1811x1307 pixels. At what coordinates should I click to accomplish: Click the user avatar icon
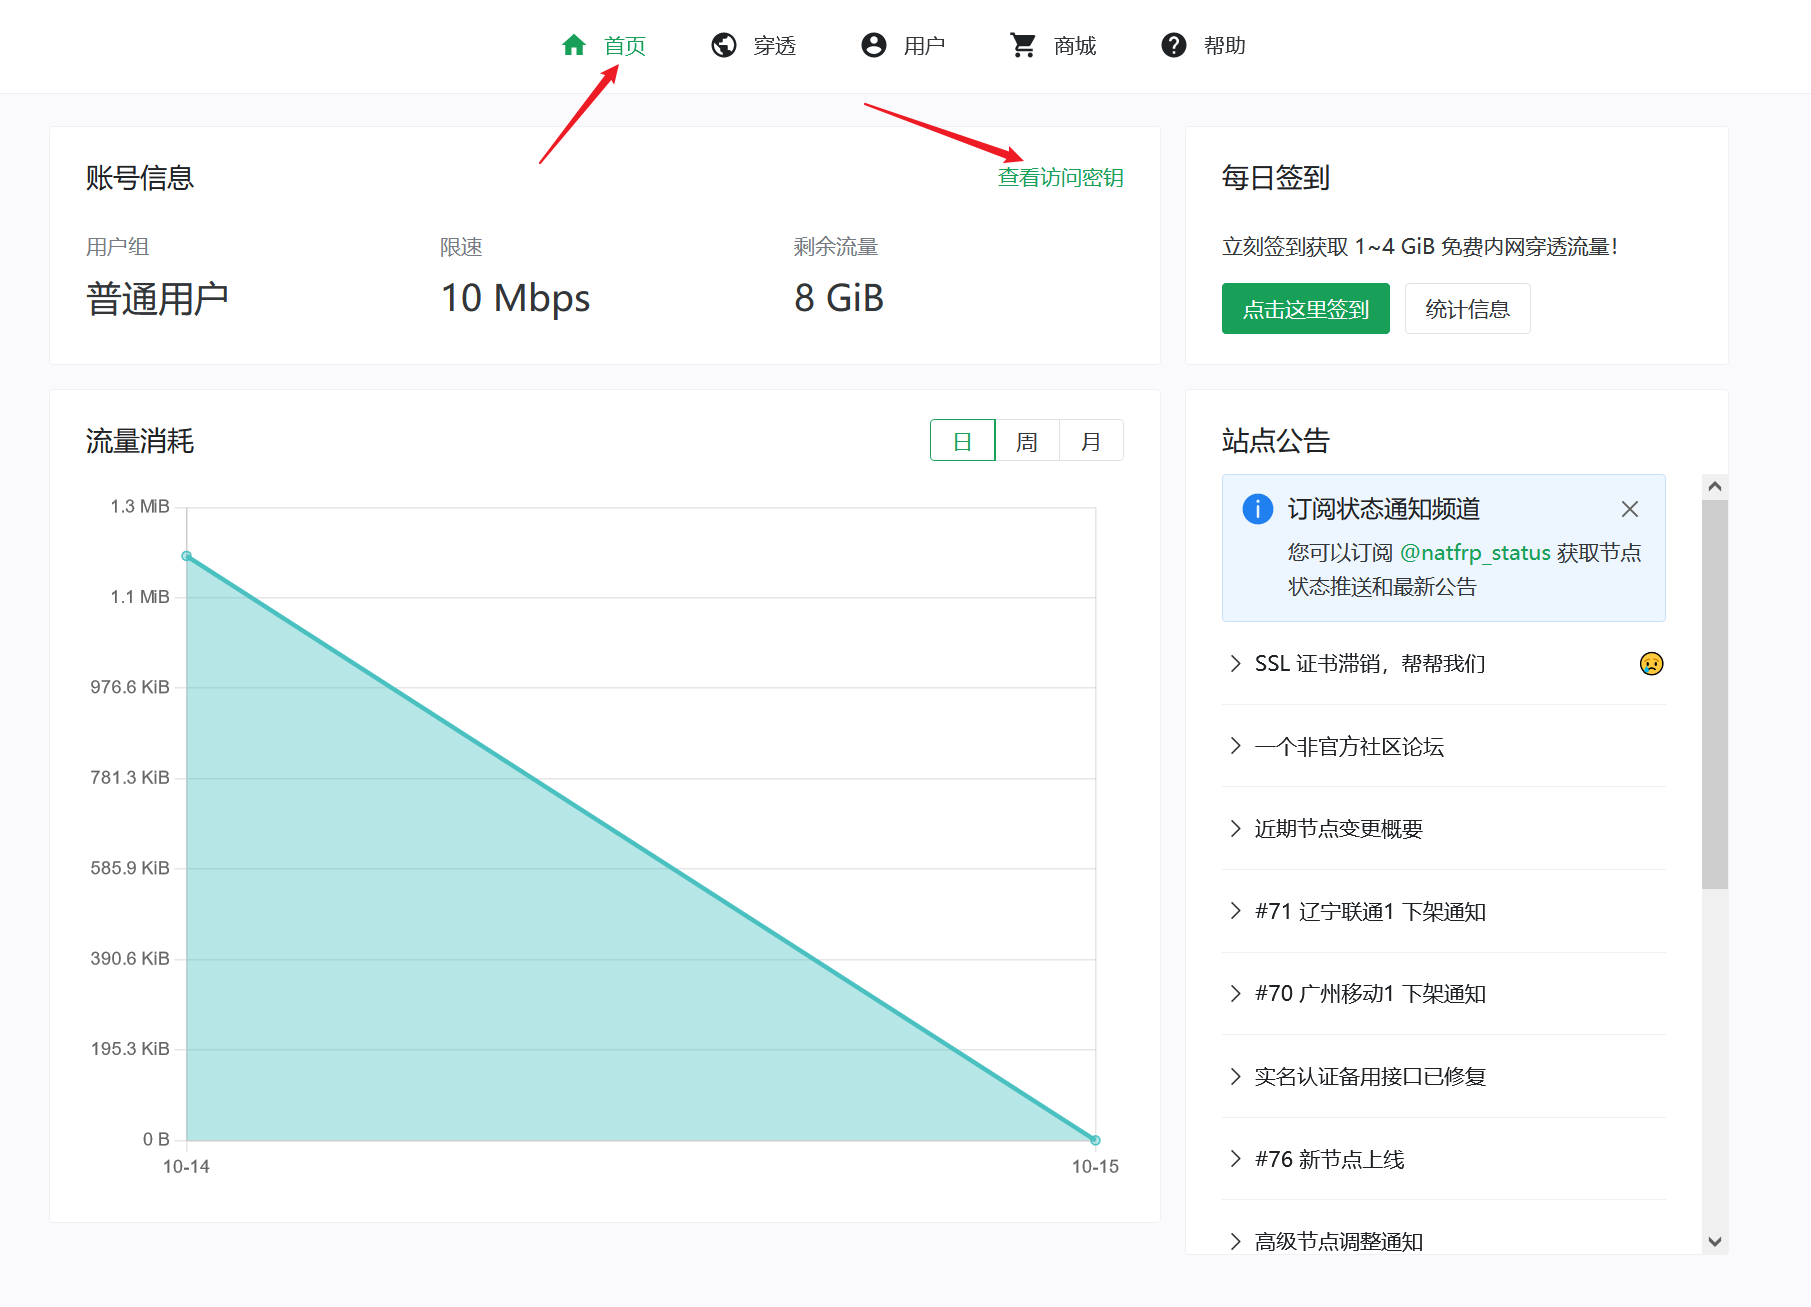874,45
